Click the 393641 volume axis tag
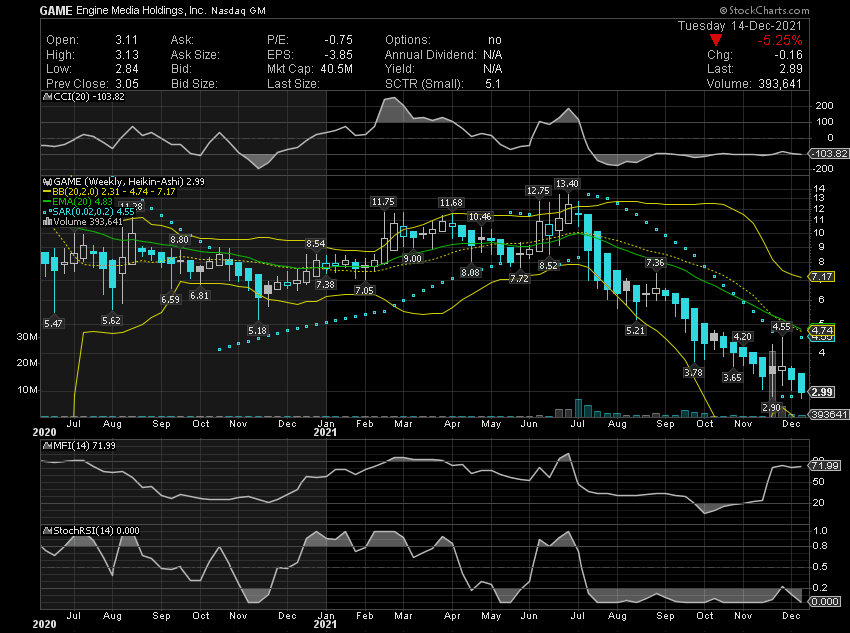The image size is (850, 633). (x=828, y=415)
